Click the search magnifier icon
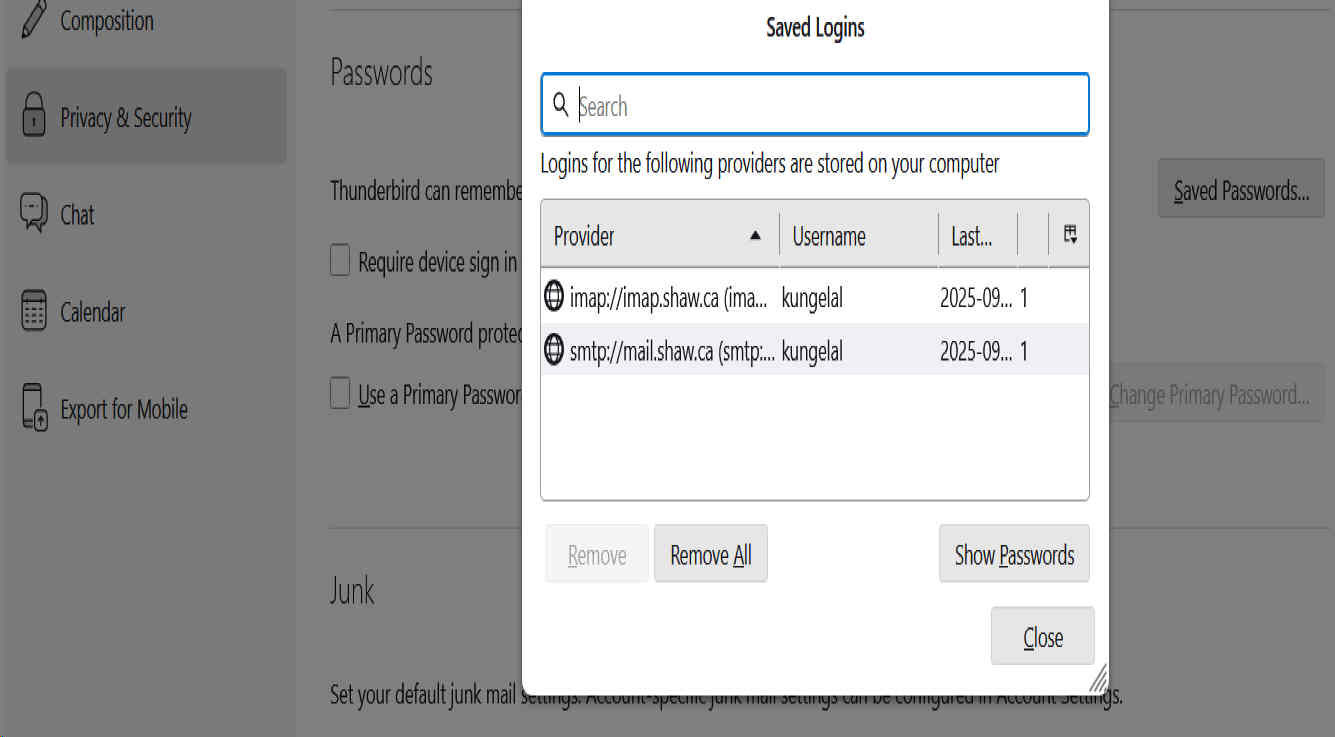Viewport: 1335px width, 737px height. (x=560, y=105)
